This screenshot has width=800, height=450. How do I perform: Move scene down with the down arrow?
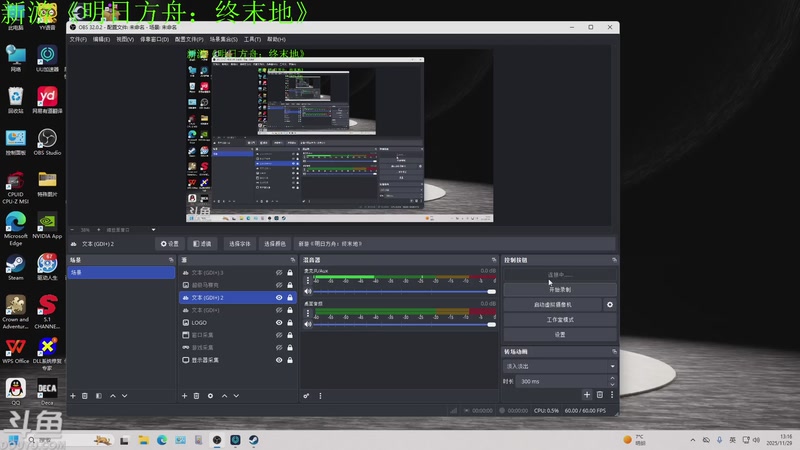coord(124,396)
